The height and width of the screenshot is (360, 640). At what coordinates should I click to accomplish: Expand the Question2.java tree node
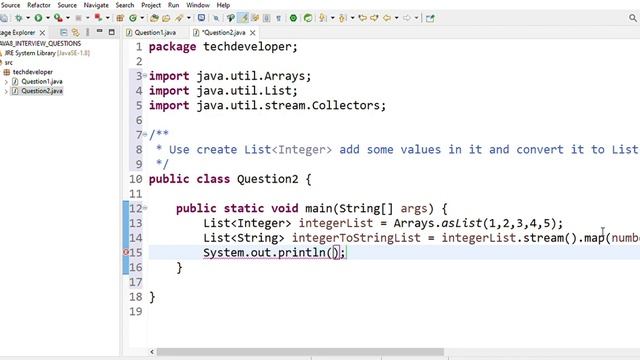pos(6,91)
